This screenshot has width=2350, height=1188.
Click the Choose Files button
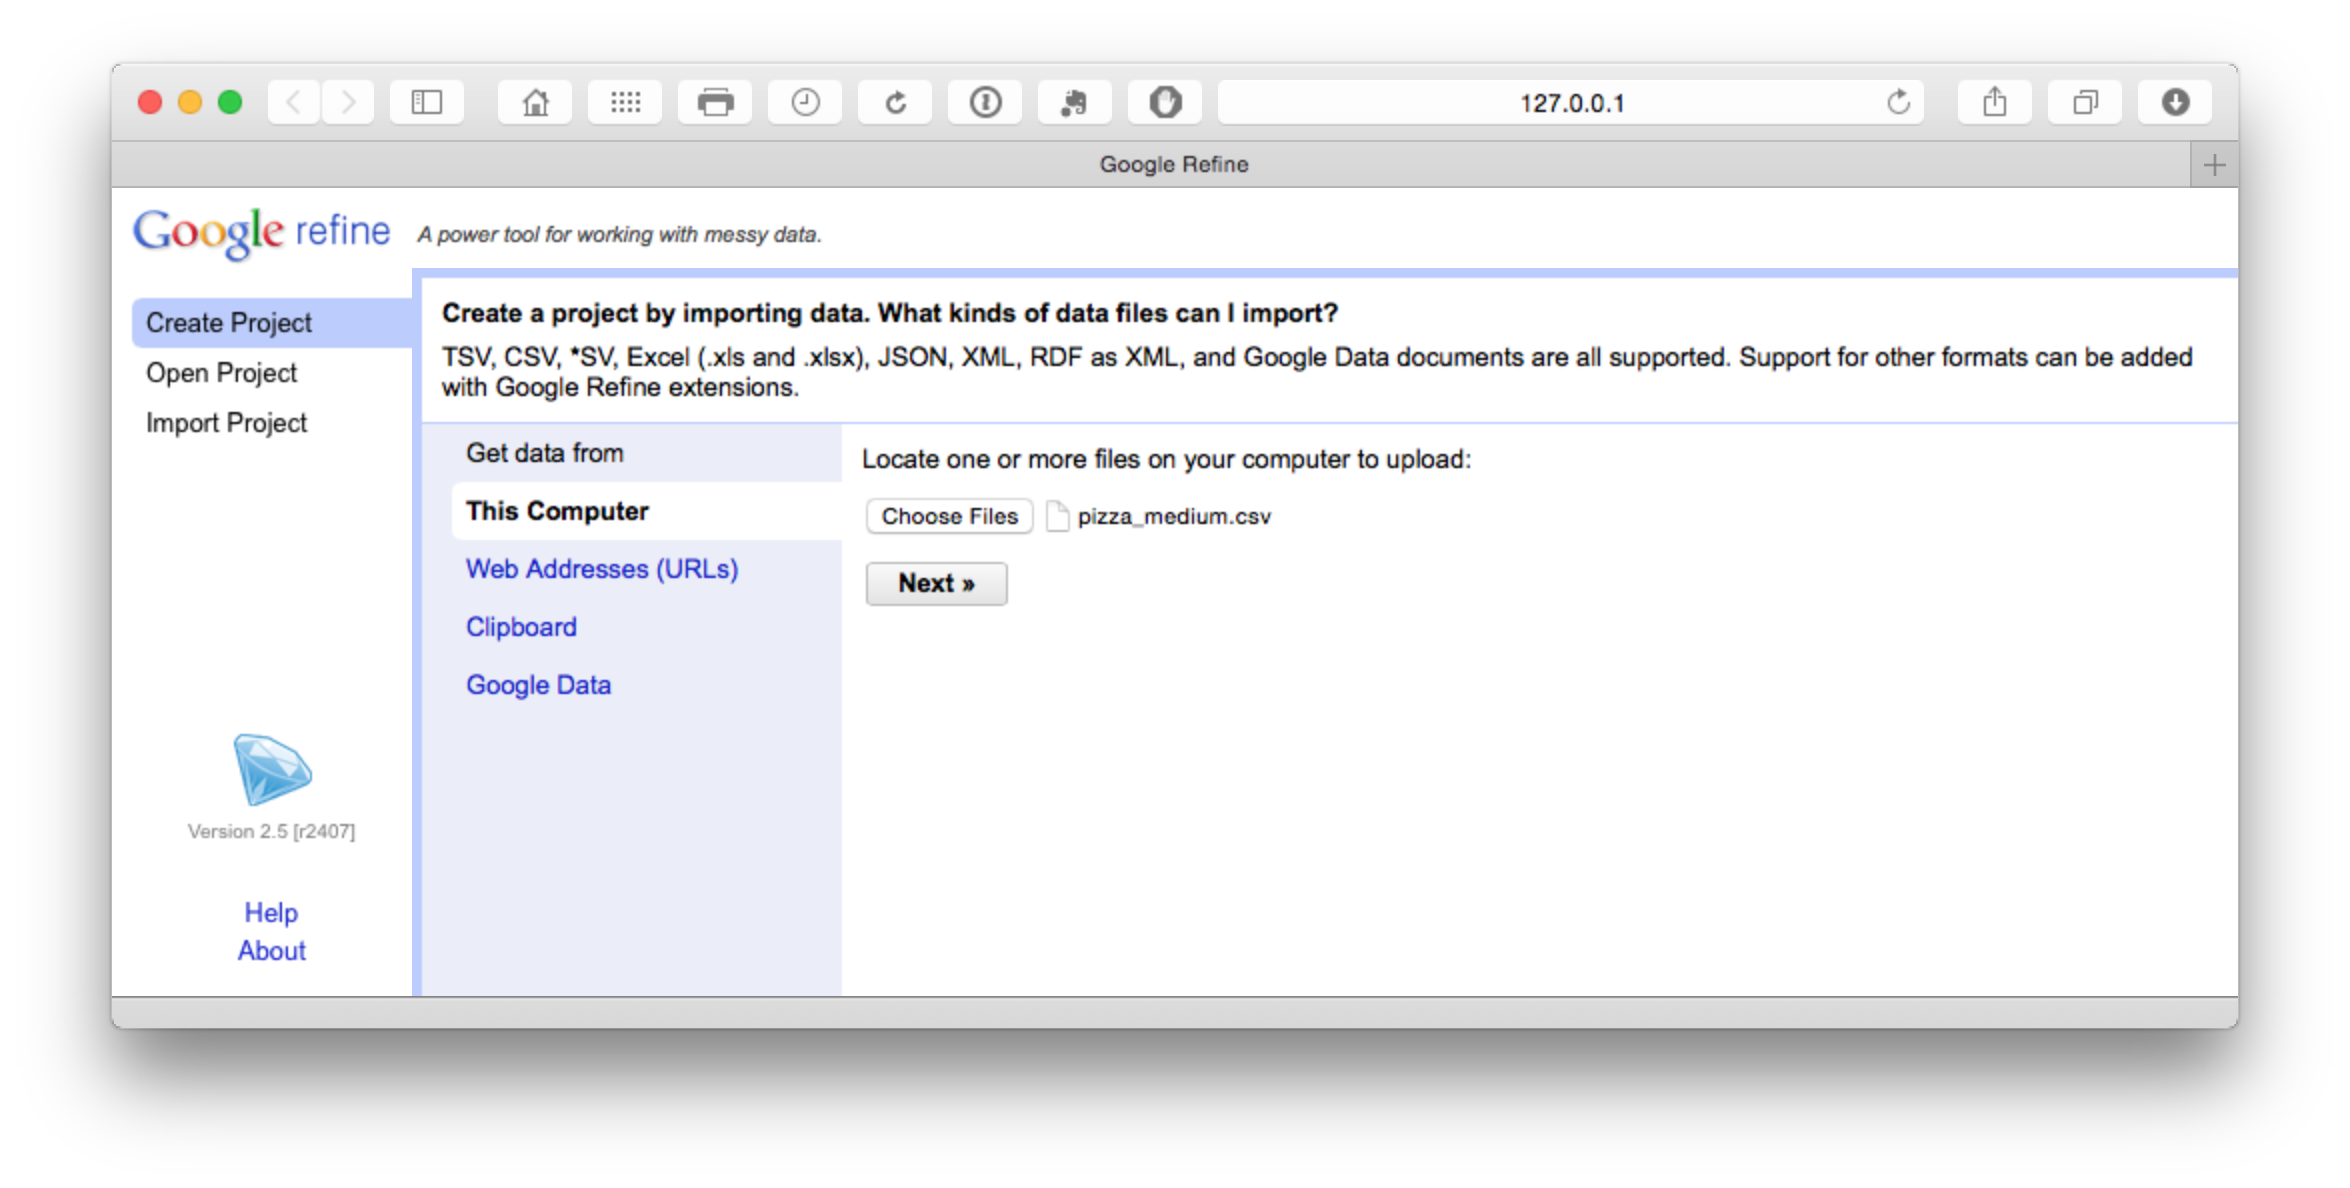949,516
